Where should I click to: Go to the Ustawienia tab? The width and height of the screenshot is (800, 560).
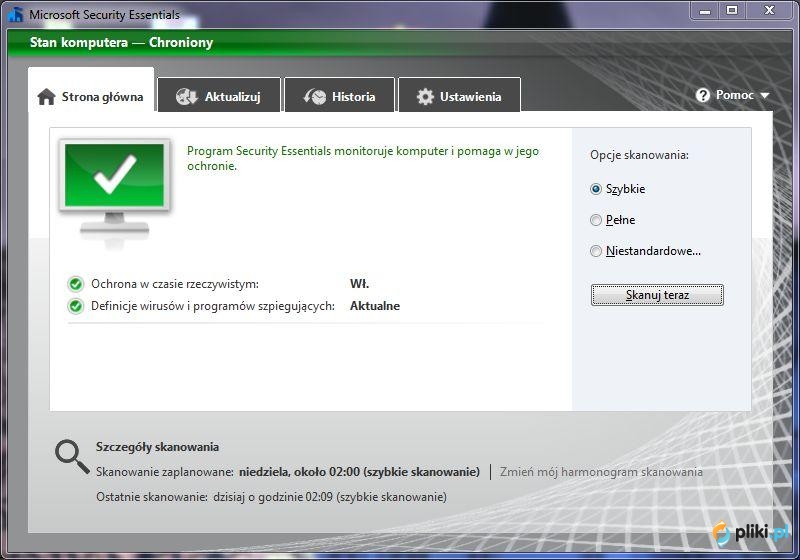459,95
